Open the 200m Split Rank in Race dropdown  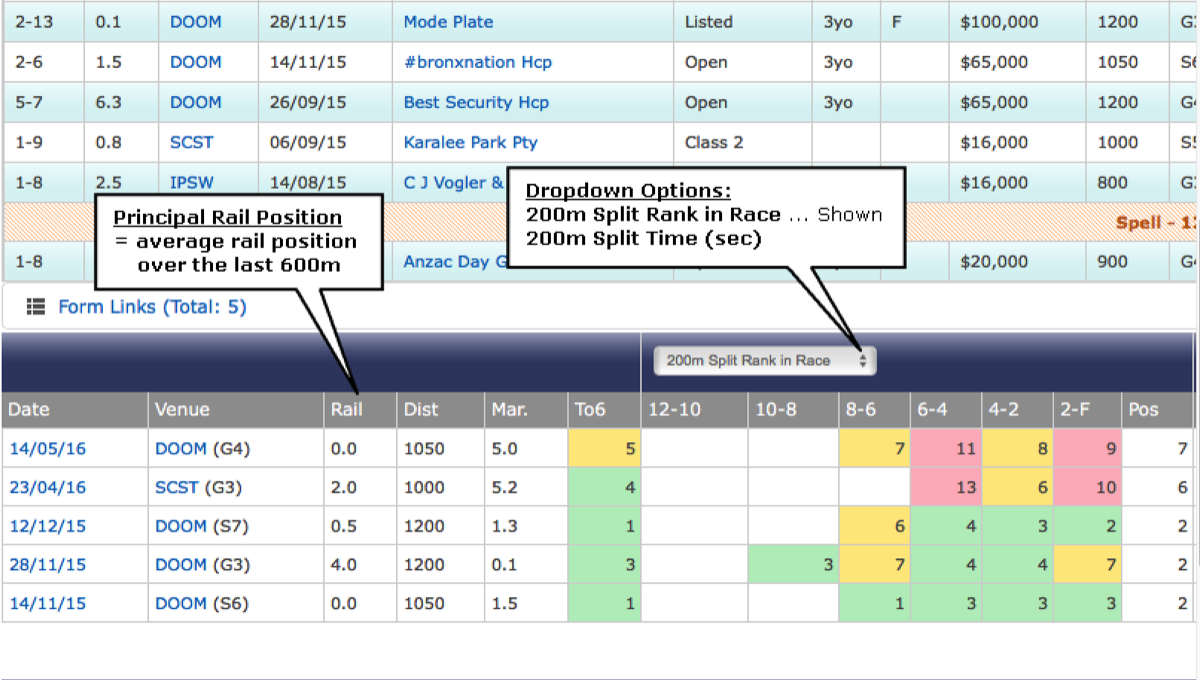764,361
